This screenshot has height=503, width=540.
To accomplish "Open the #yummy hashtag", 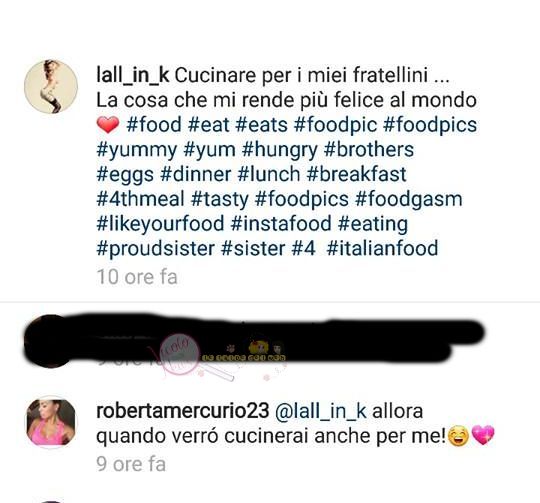I will coord(137,150).
